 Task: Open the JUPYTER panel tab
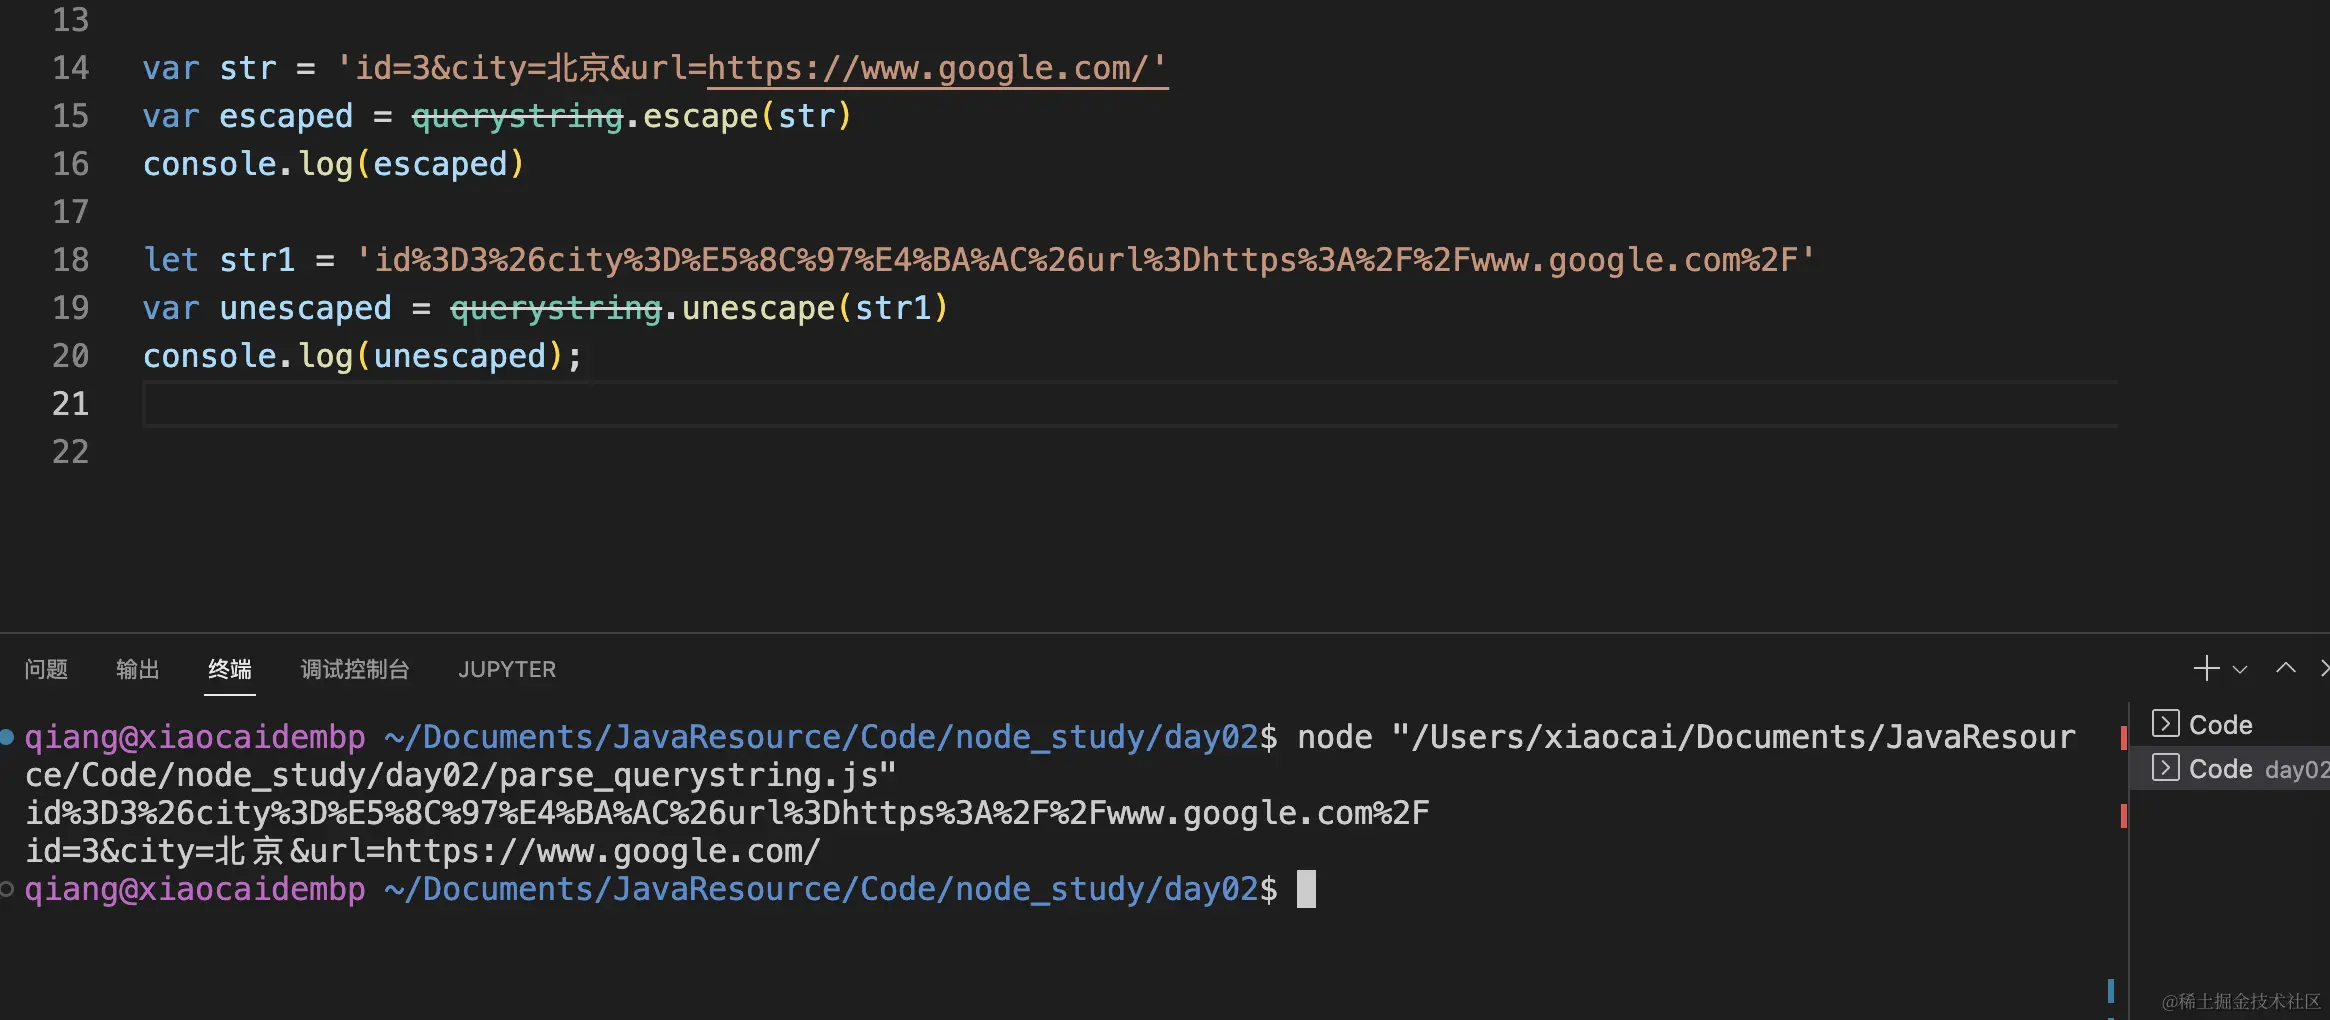(x=507, y=669)
